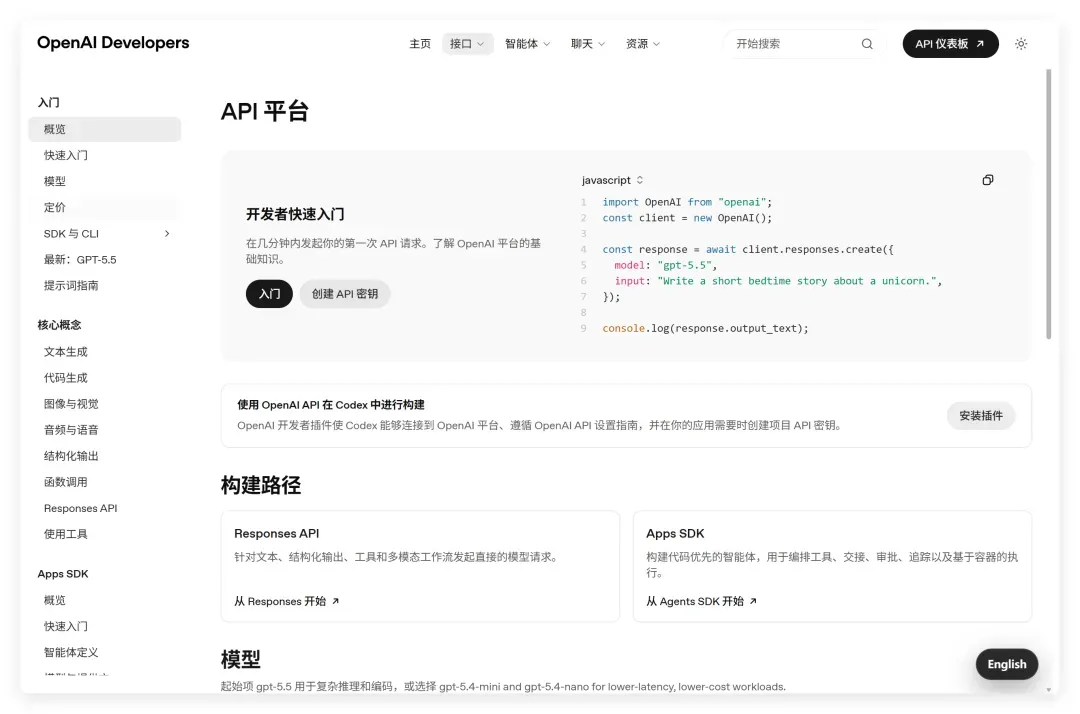The image size is (1080, 714).
Task: Open the 主页 nav item
Action: pyautogui.click(x=419, y=44)
